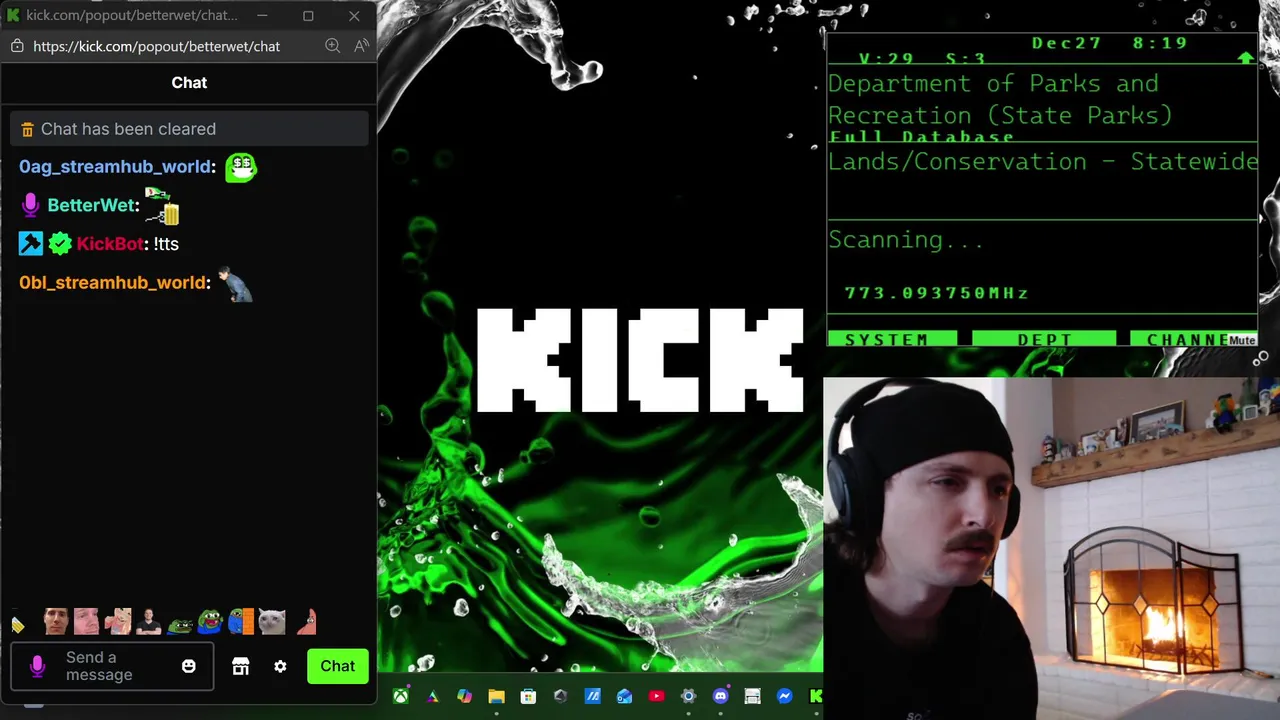Insert the anime girl emote
This screenshot has height=720, width=1280.
pos(118,622)
